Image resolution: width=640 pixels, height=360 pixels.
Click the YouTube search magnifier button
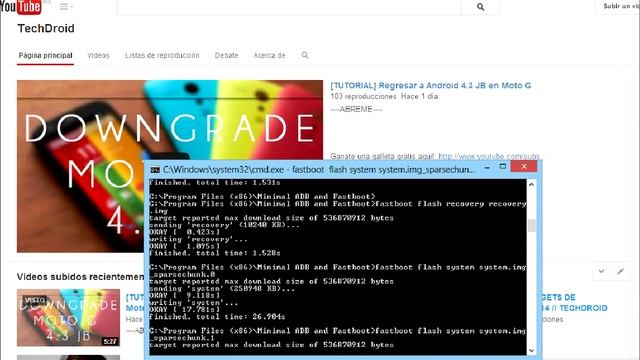point(480,7)
